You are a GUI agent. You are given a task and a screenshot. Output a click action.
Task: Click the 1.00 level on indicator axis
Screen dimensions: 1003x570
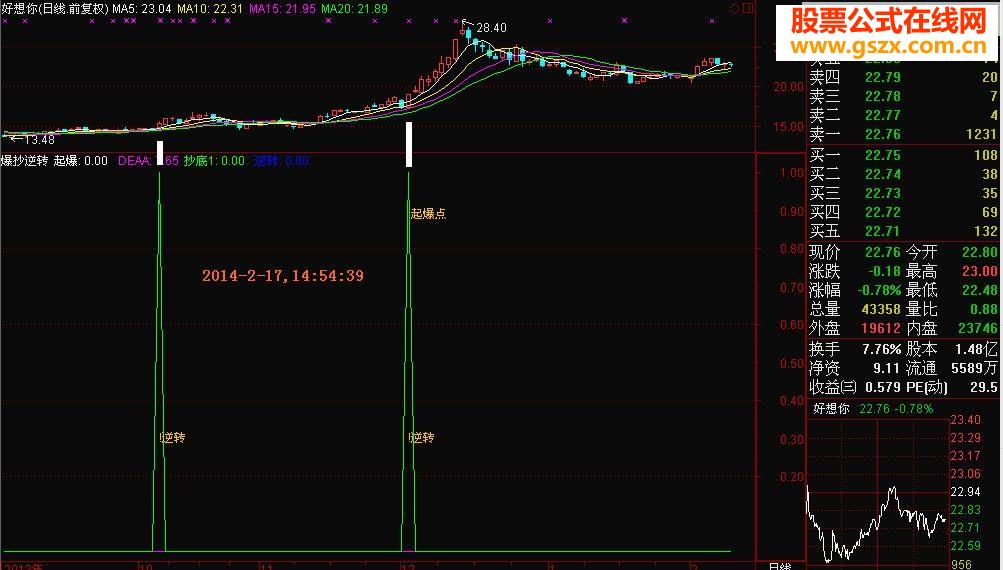point(792,173)
